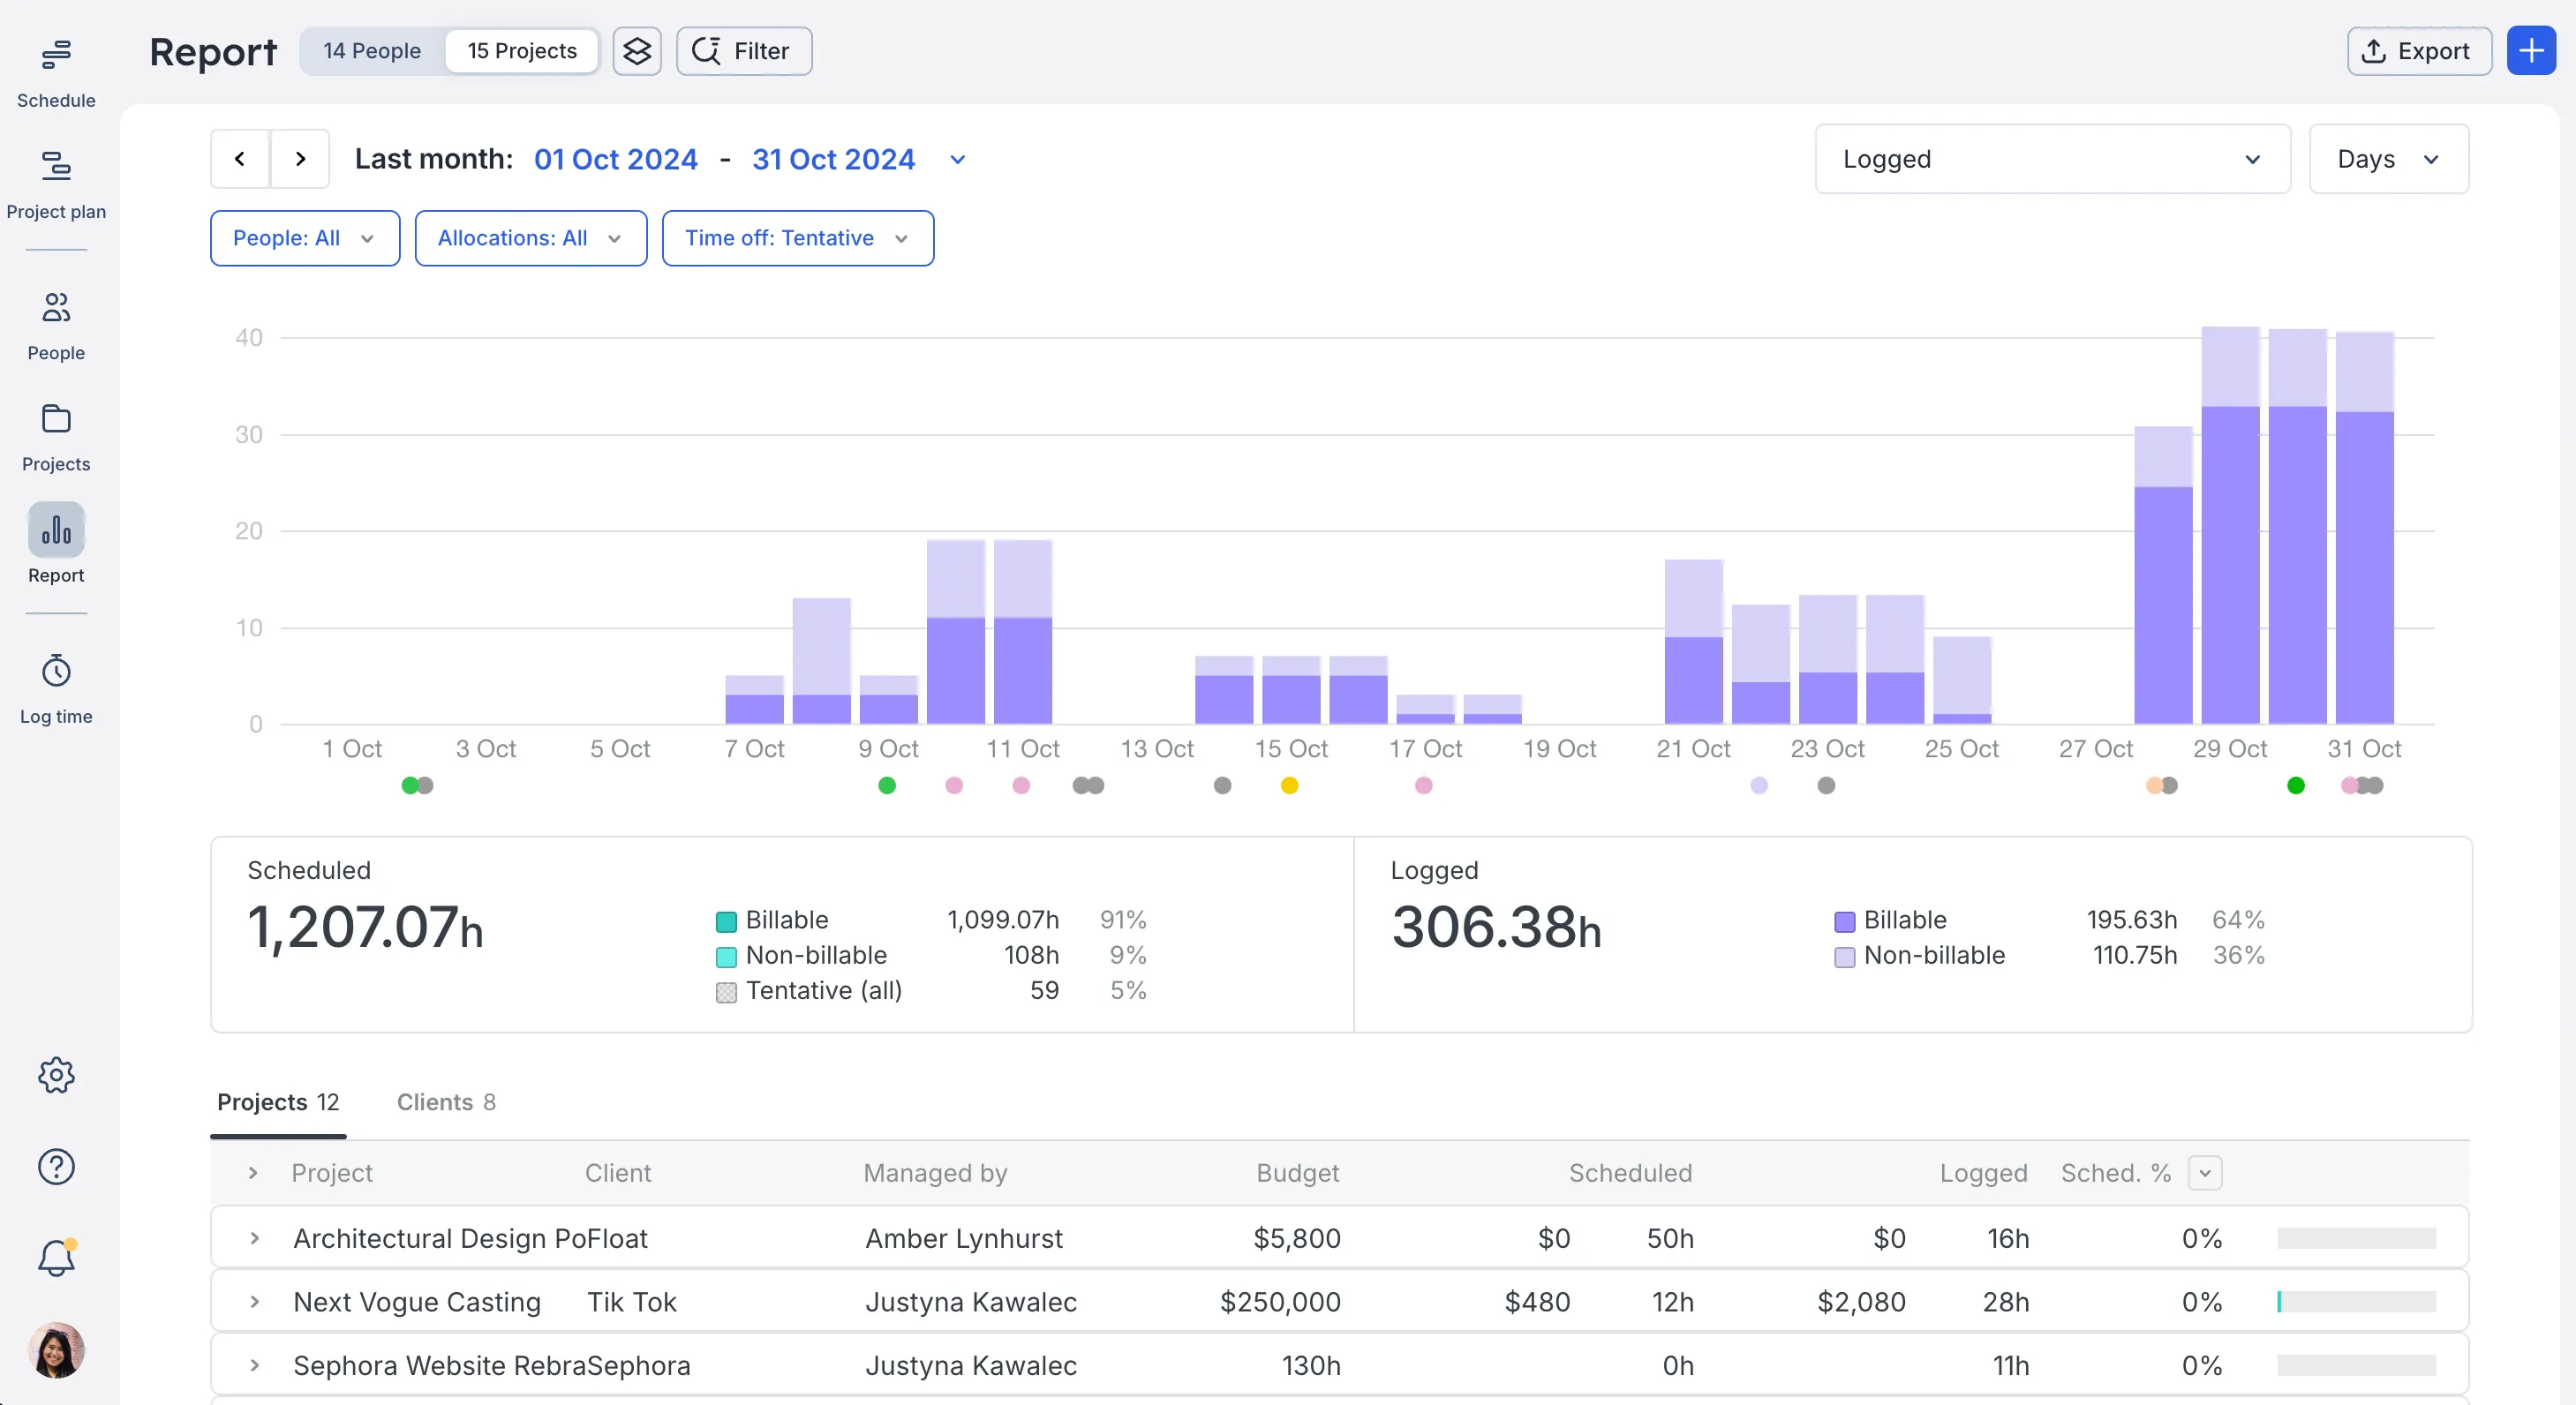The height and width of the screenshot is (1405, 2576).
Task: Open the user profile avatar
Action: coord(56,1350)
